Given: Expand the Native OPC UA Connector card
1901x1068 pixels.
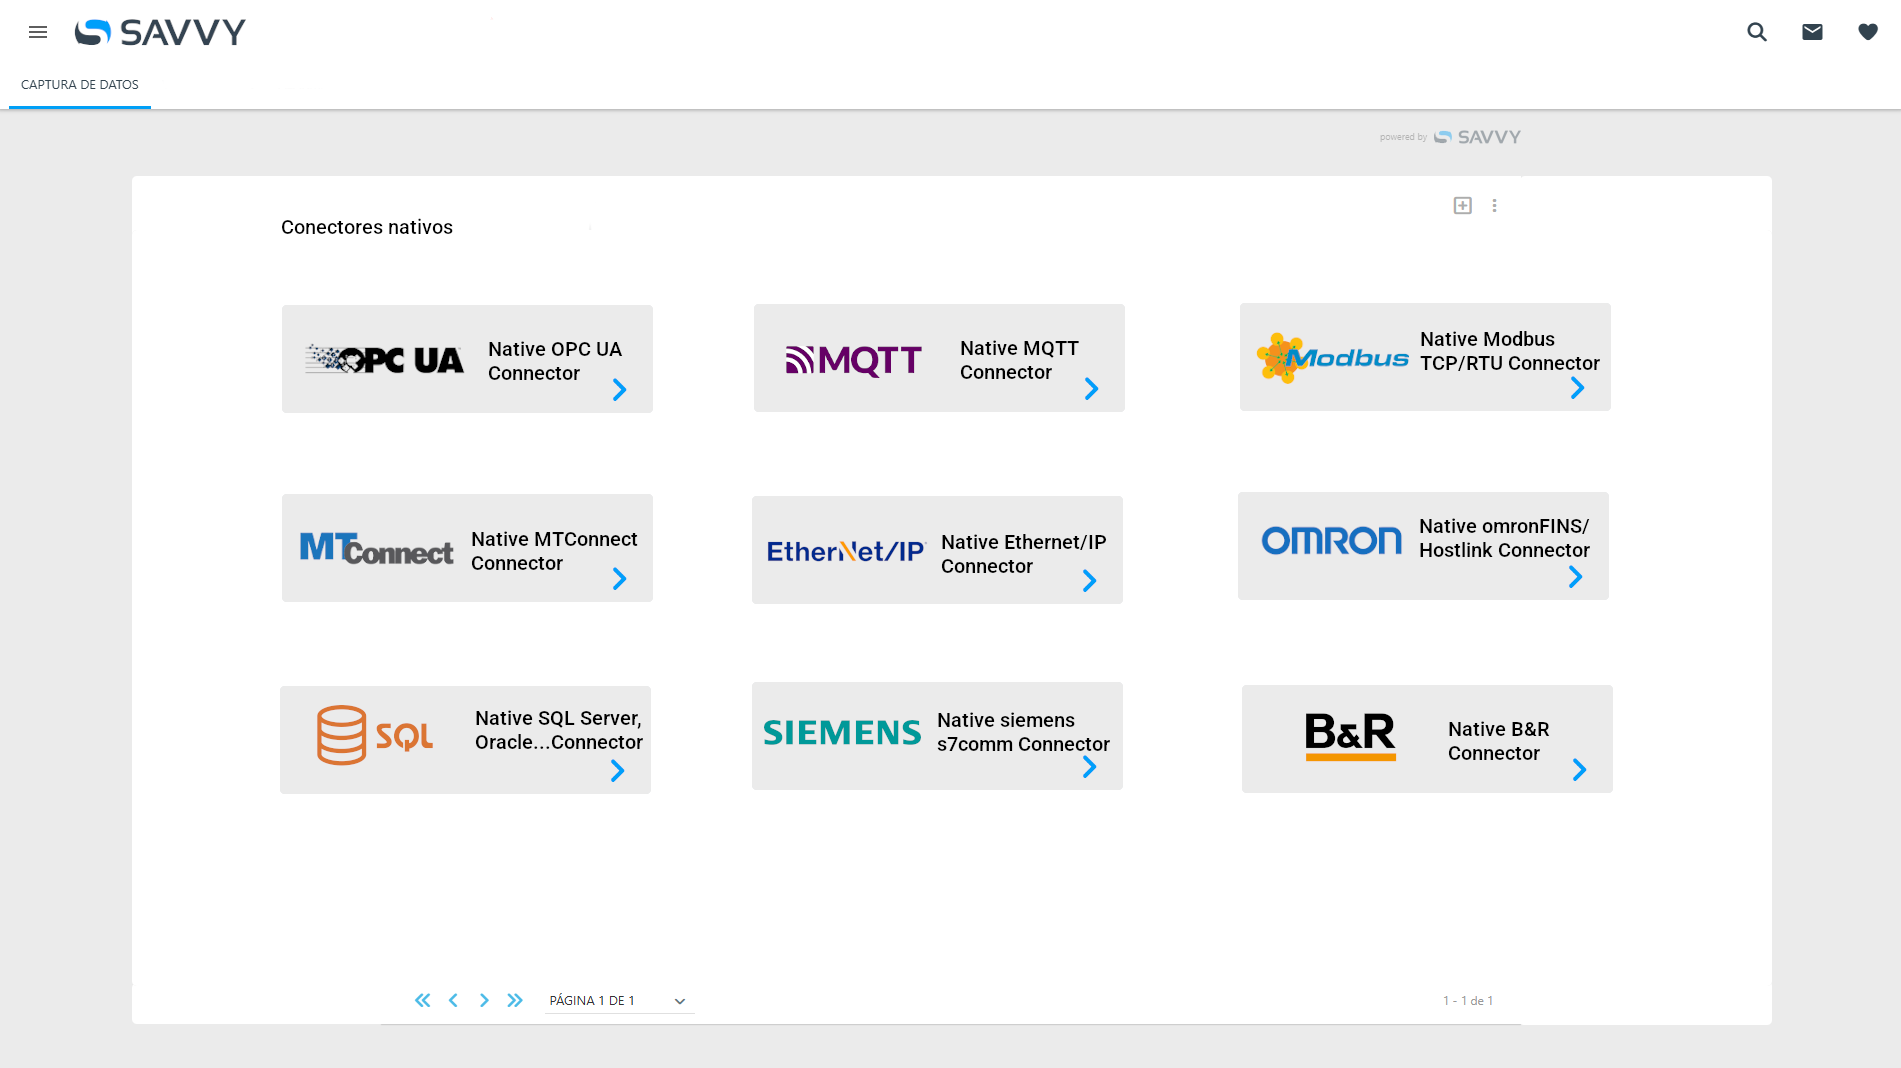Looking at the screenshot, I should coord(618,390).
